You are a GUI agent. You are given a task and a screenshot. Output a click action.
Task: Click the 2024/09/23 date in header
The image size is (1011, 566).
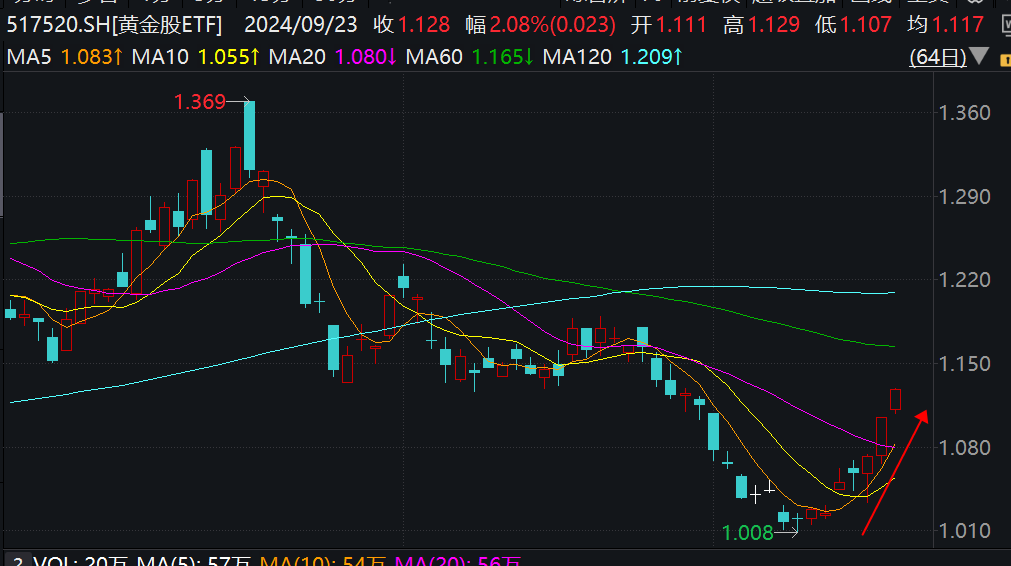click(300, 24)
